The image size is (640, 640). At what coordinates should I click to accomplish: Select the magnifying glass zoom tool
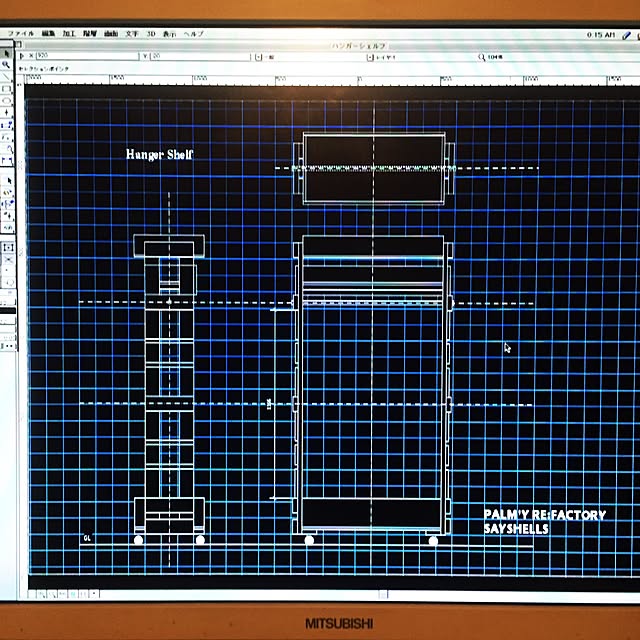point(6,65)
